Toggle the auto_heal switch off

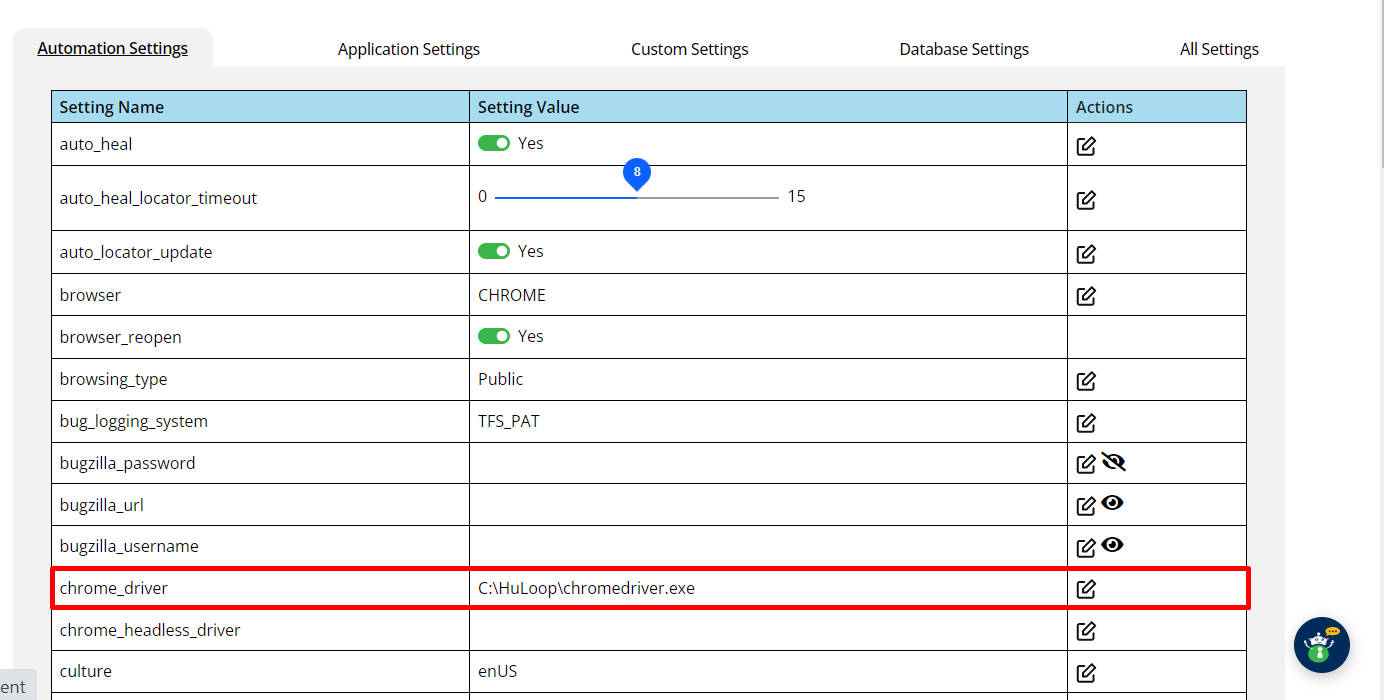(494, 143)
